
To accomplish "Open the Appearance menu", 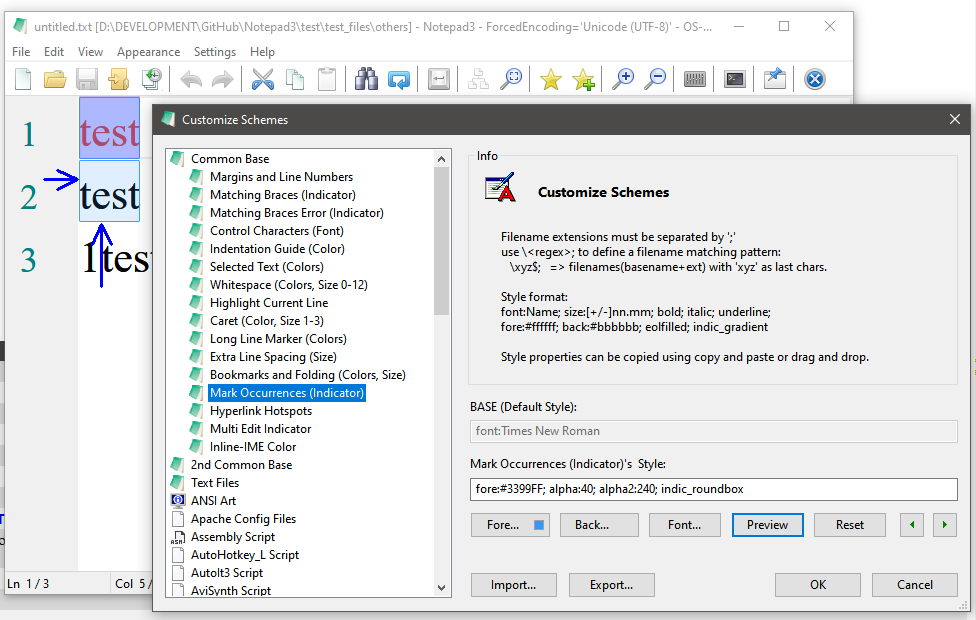I will coord(148,51).
